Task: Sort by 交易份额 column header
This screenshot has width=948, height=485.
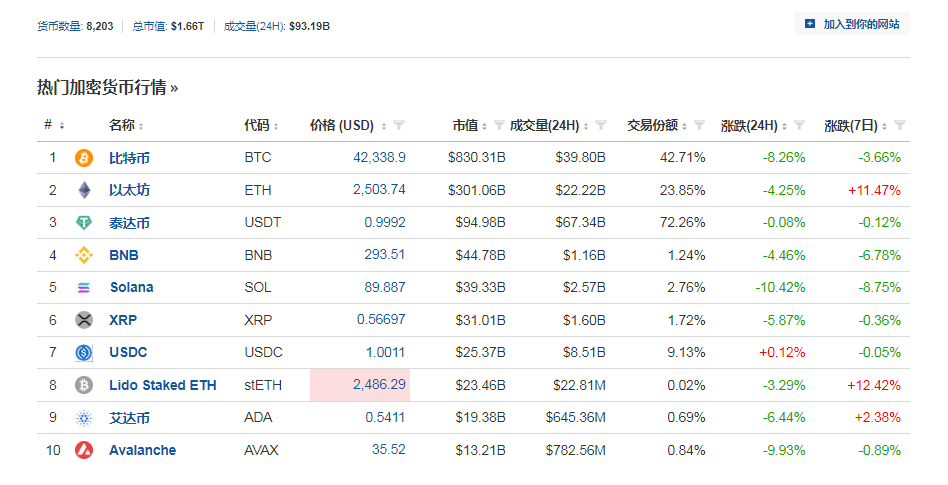Action: pyautogui.click(x=657, y=126)
